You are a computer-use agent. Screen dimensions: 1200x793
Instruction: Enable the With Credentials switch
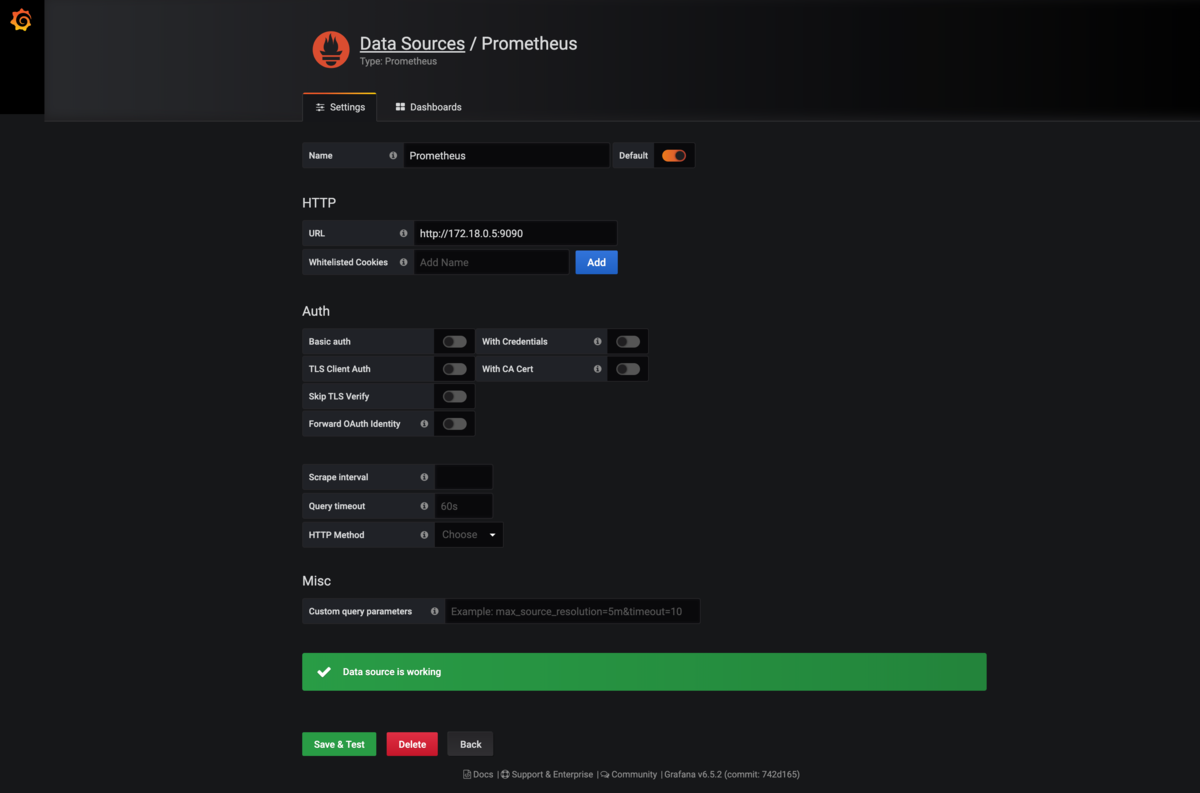pos(628,342)
